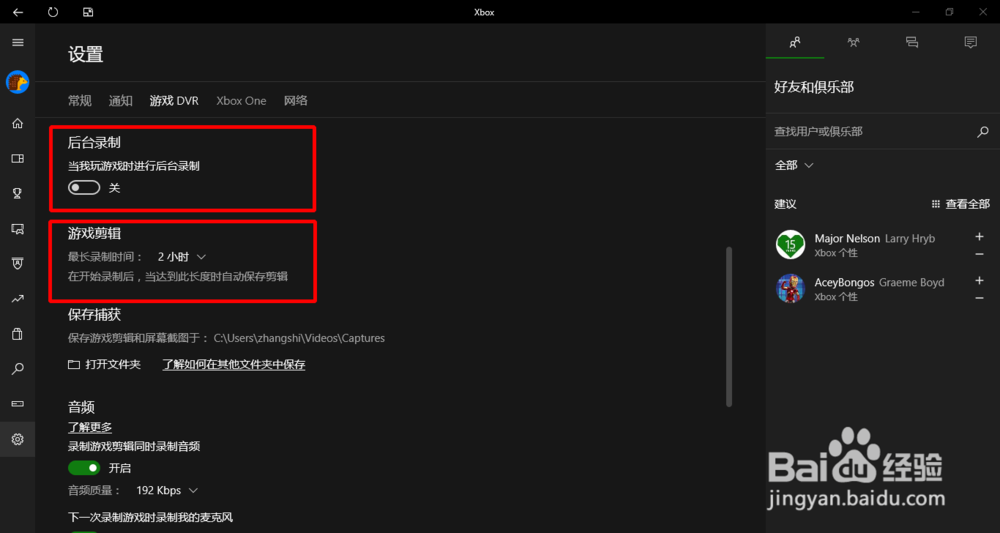Click 查看全部 to see all suggestions
Image resolution: width=1000 pixels, height=533 pixels.
pyautogui.click(x=960, y=204)
